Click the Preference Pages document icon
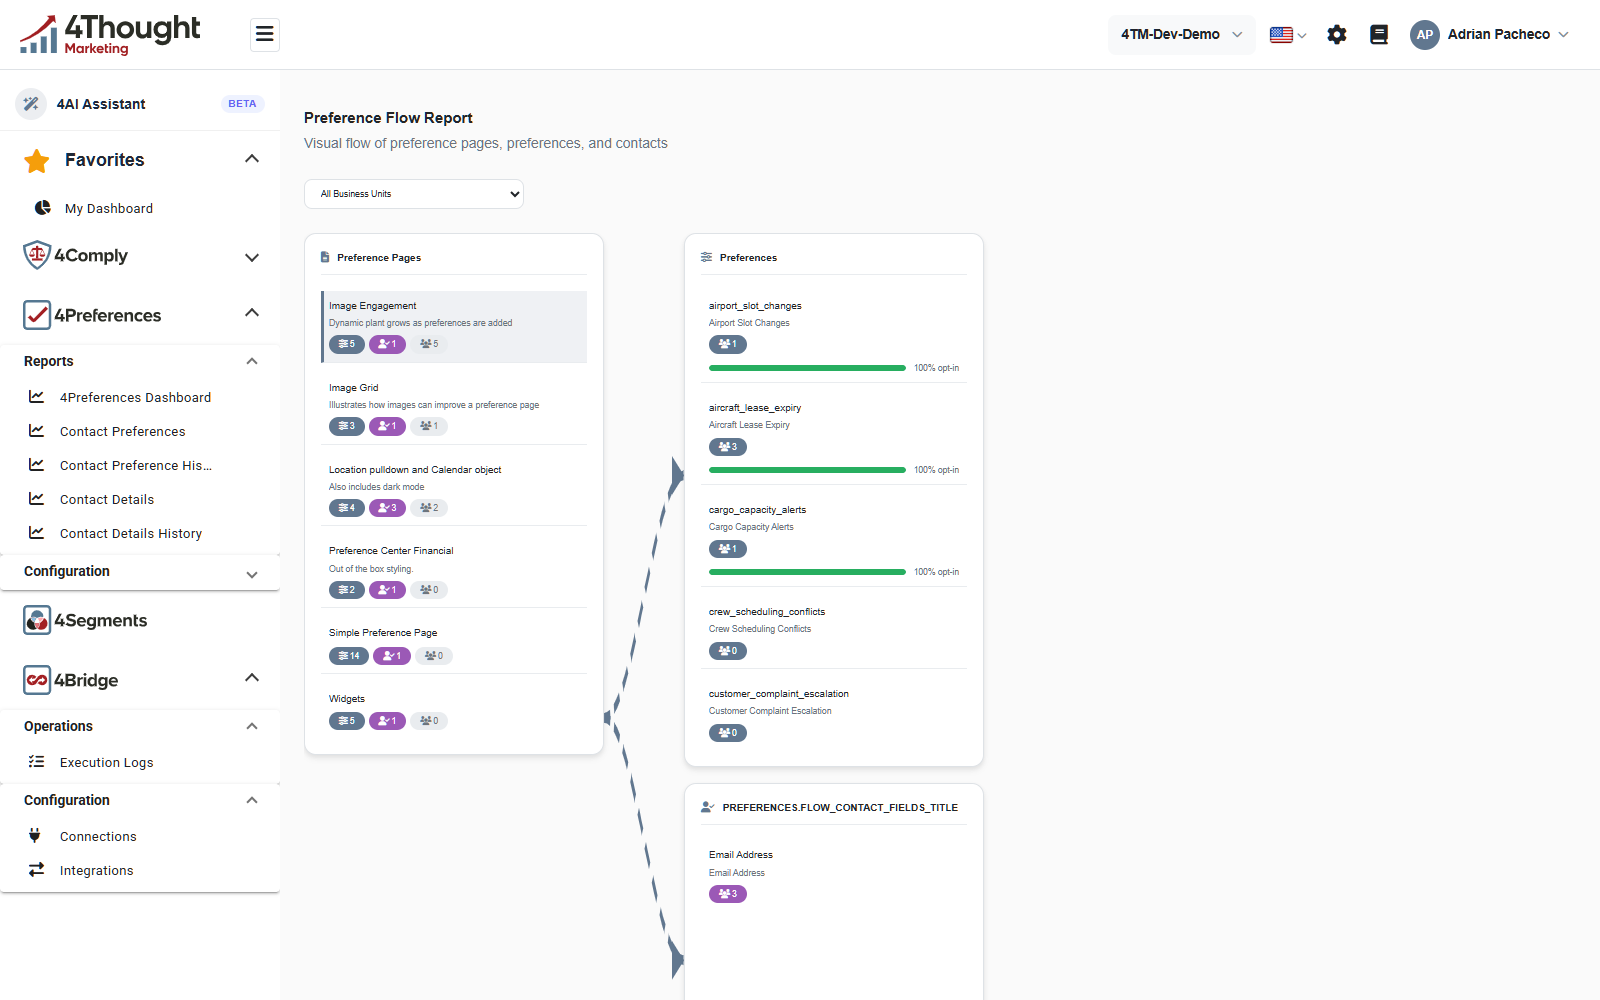The width and height of the screenshot is (1600, 1000). tap(325, 257)
